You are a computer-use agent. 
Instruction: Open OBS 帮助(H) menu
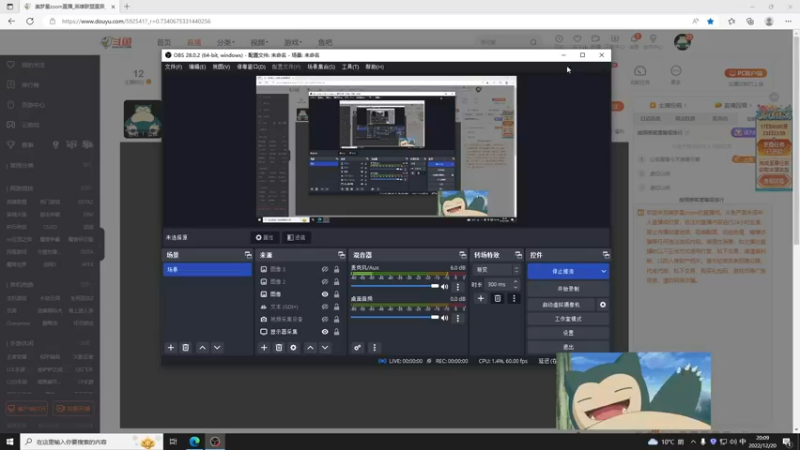point(374,67)
